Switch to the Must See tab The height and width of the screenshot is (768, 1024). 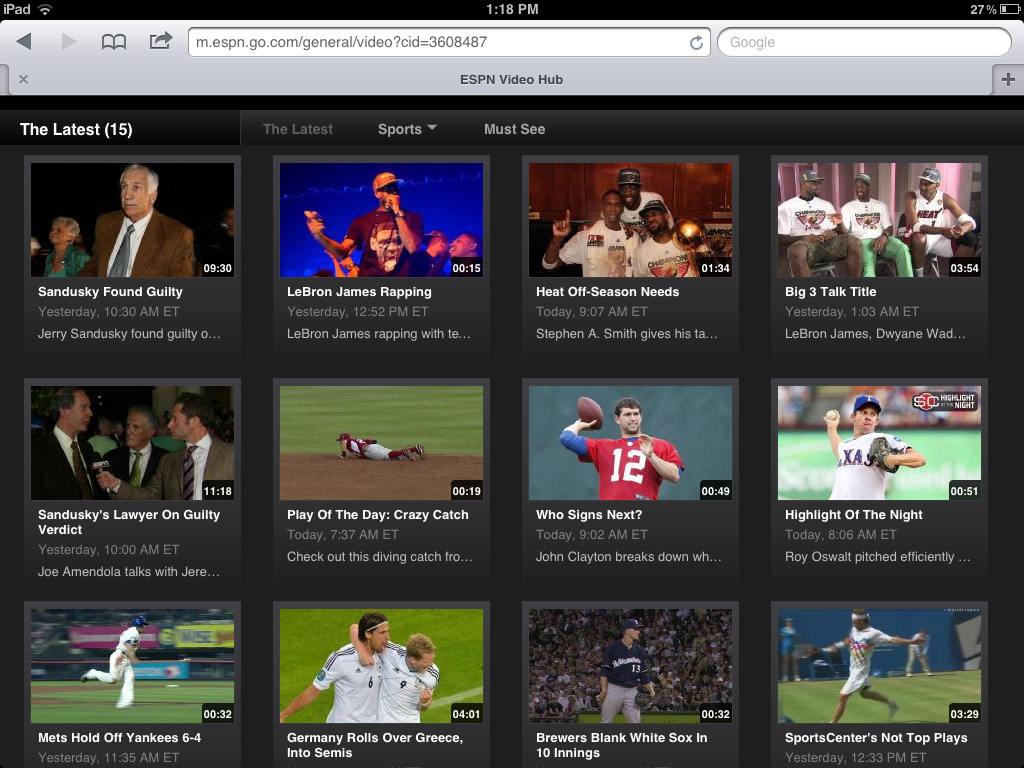tap(515, 129)
